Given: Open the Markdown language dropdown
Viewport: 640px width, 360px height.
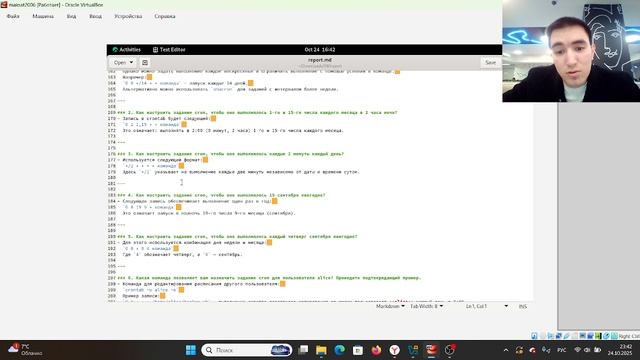Looking at the screenshot, I should pyautogui.click(x=390, y=306).
